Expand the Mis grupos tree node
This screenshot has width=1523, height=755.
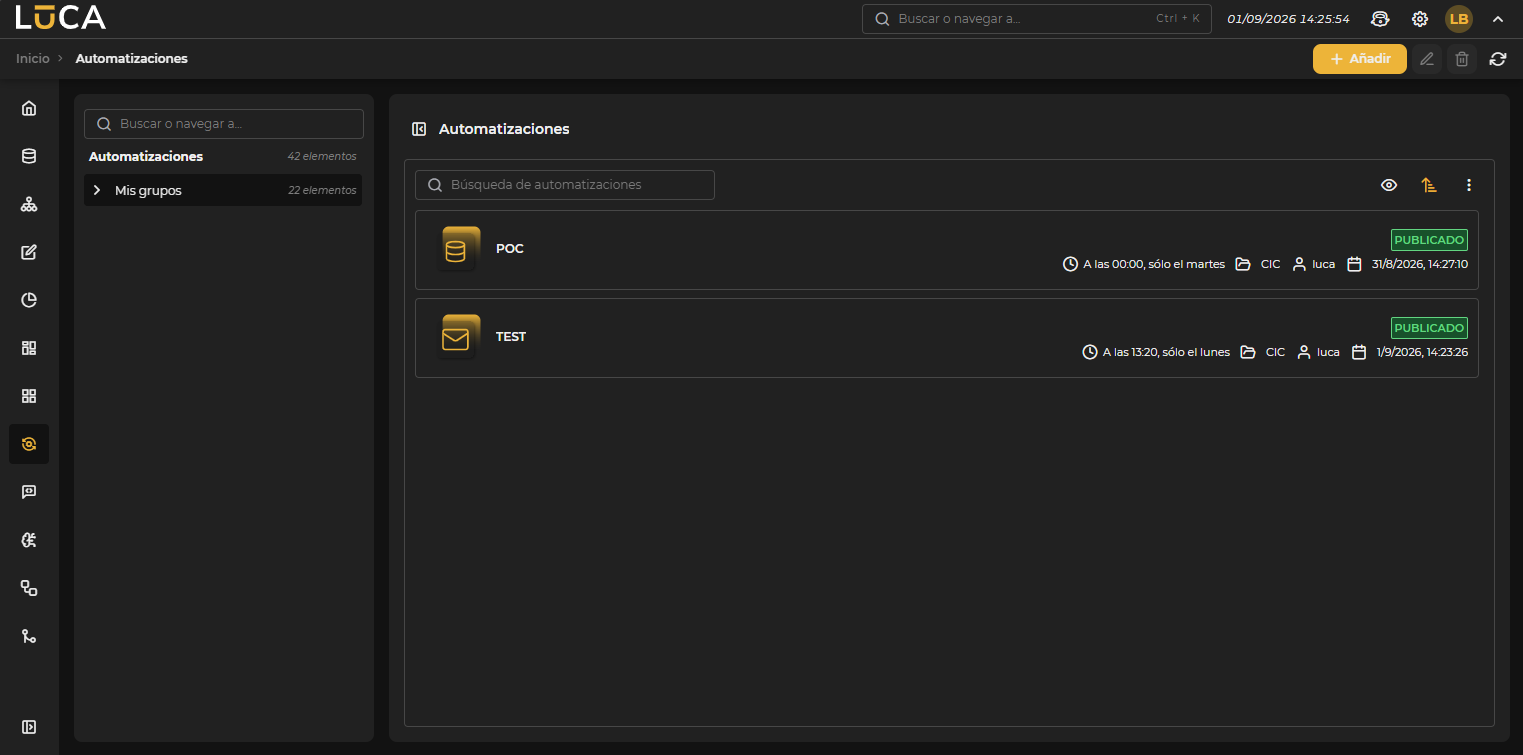(97, 190)
